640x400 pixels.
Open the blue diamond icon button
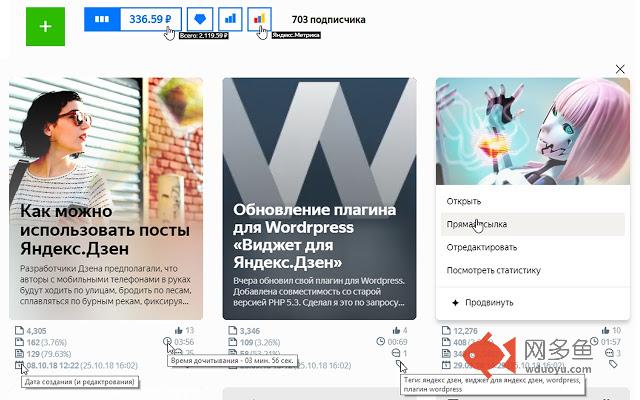coord(200,19)
